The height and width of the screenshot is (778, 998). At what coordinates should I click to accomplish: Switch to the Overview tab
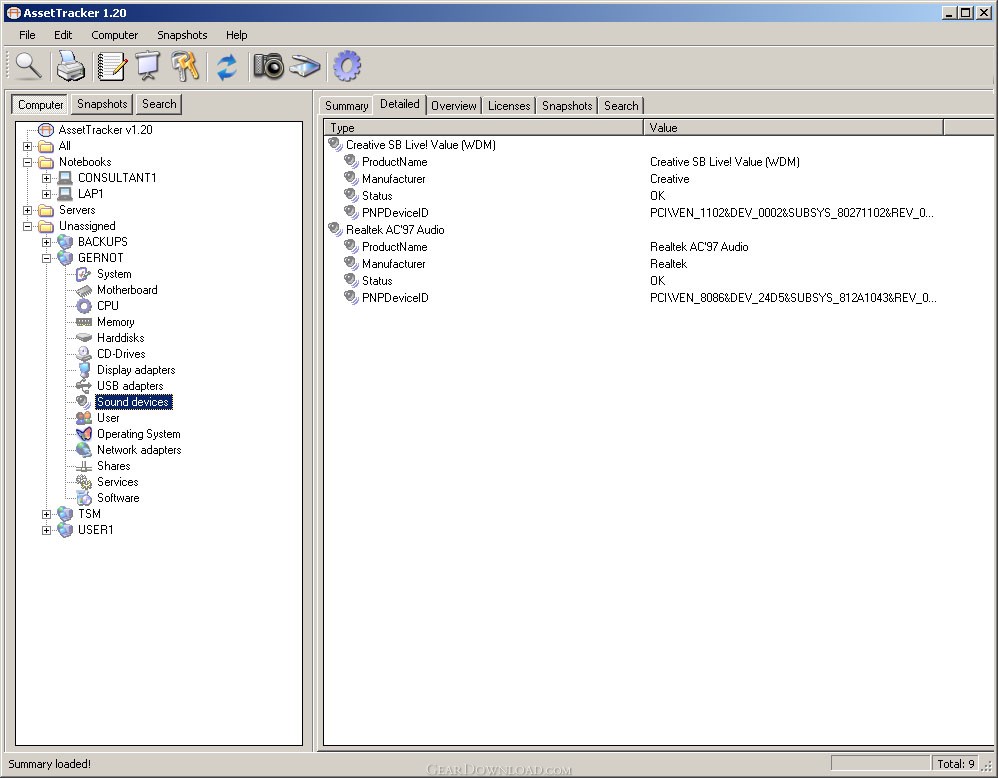pos(454,106)
